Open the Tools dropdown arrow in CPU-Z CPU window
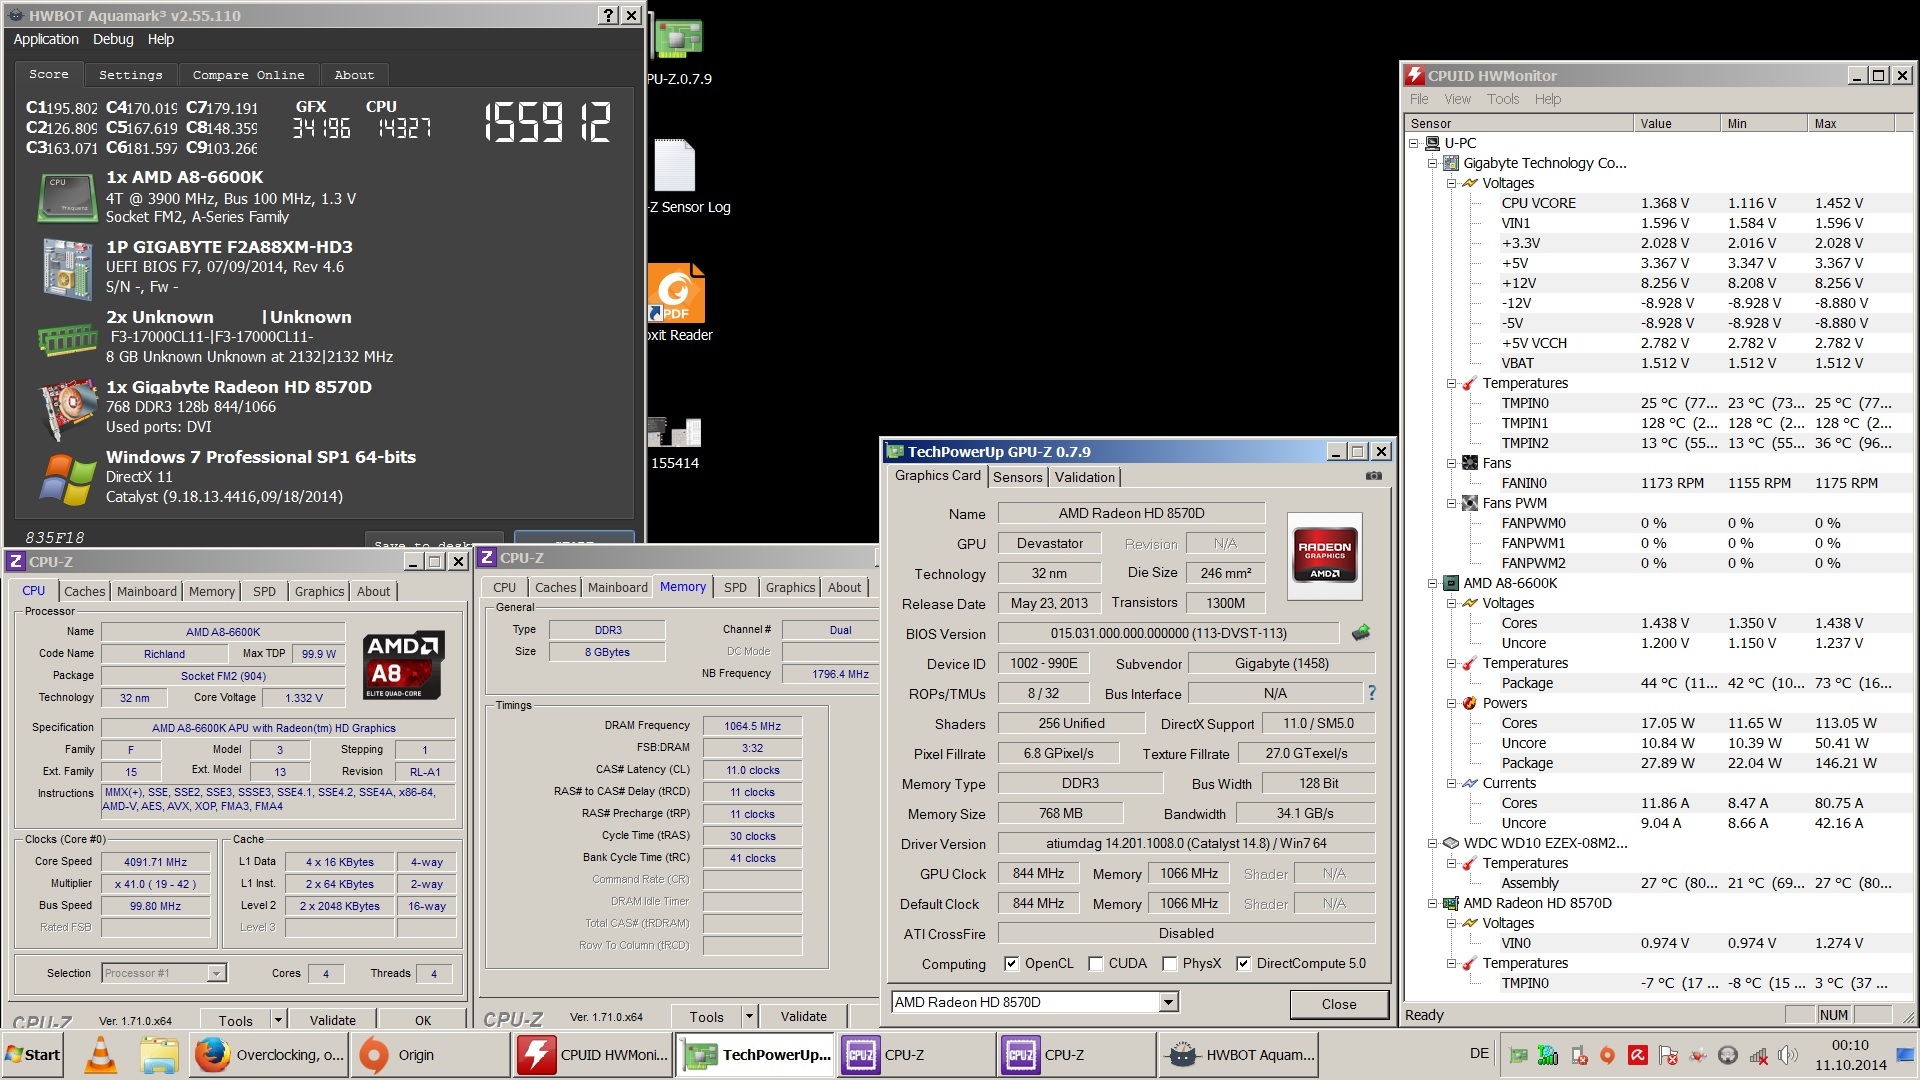This screenshot has height=1080, width=1920. (278, 1020)
